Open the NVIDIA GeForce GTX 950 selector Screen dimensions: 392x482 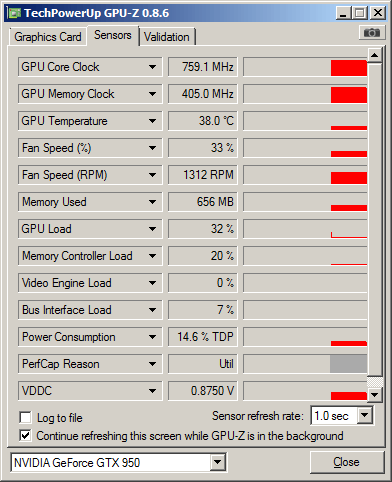point(119,463)
